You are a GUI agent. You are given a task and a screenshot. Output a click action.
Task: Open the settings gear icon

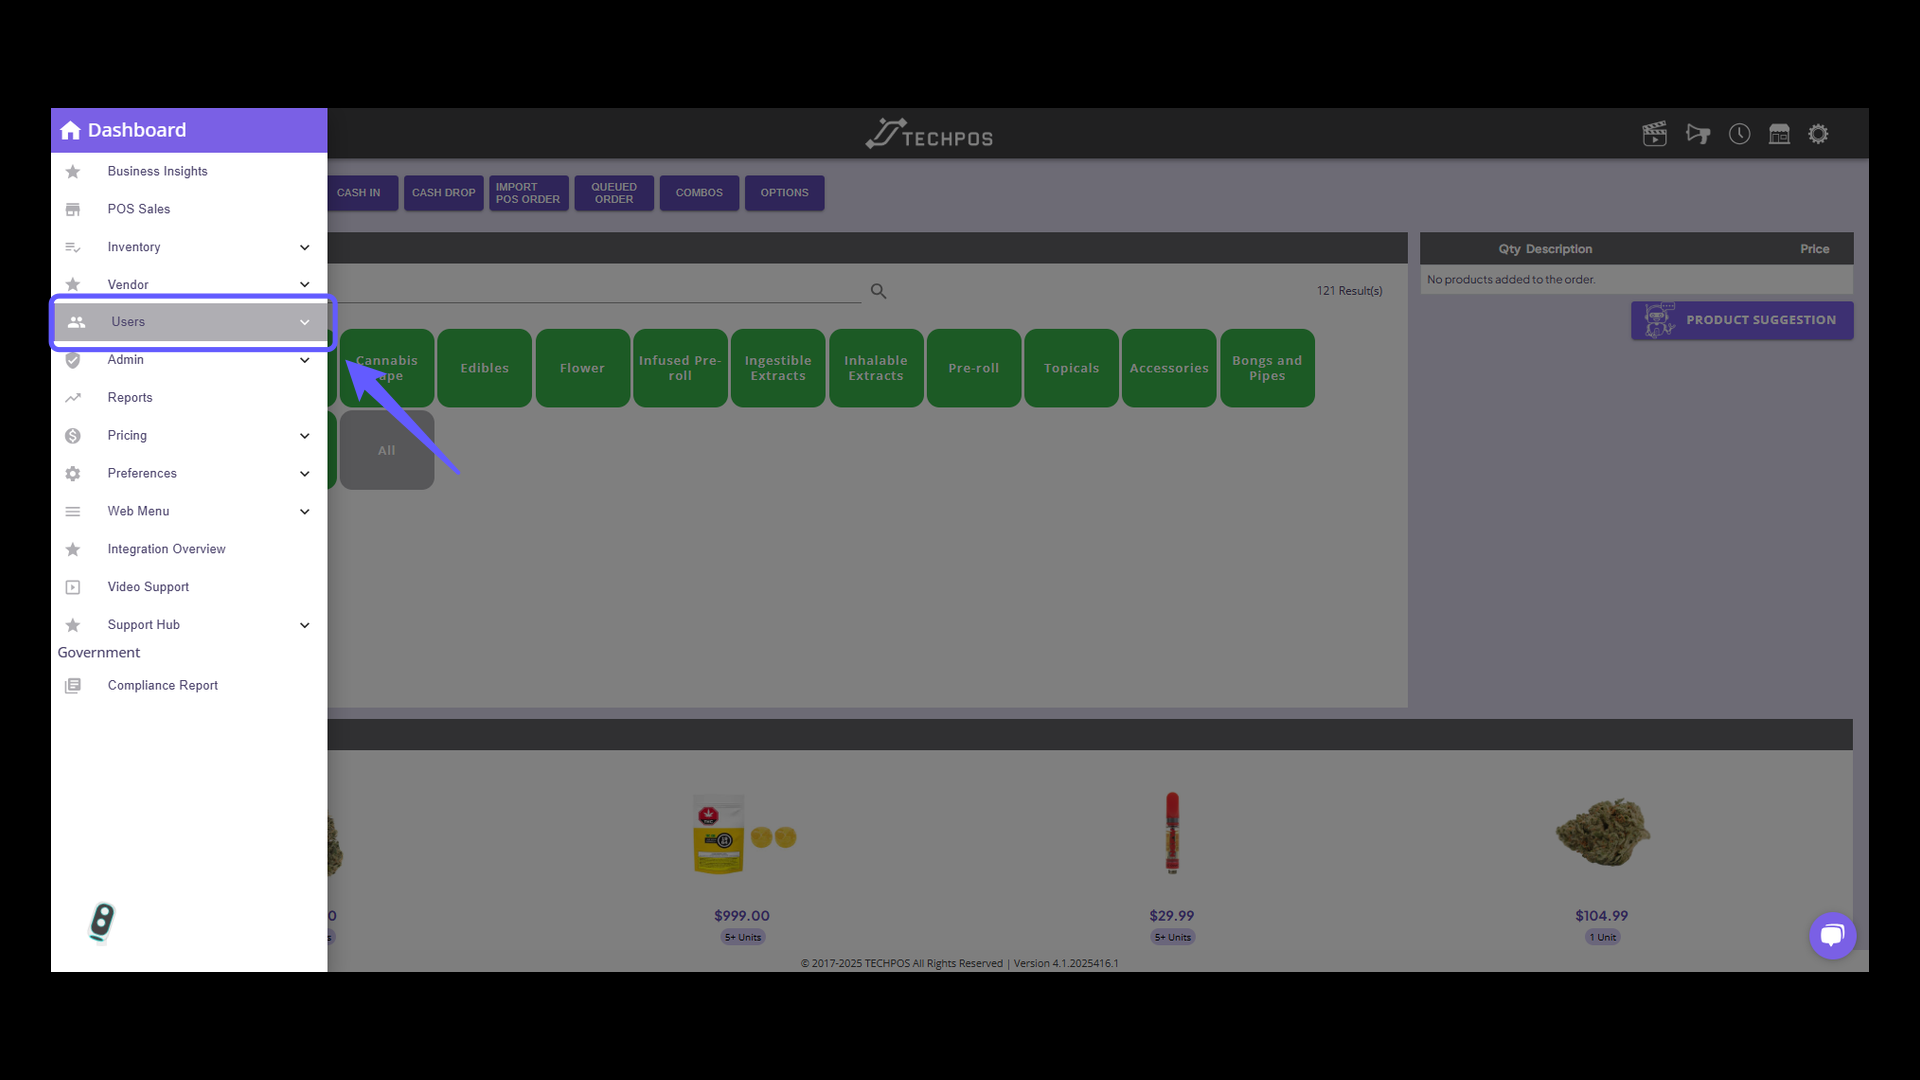point(1818,134)
